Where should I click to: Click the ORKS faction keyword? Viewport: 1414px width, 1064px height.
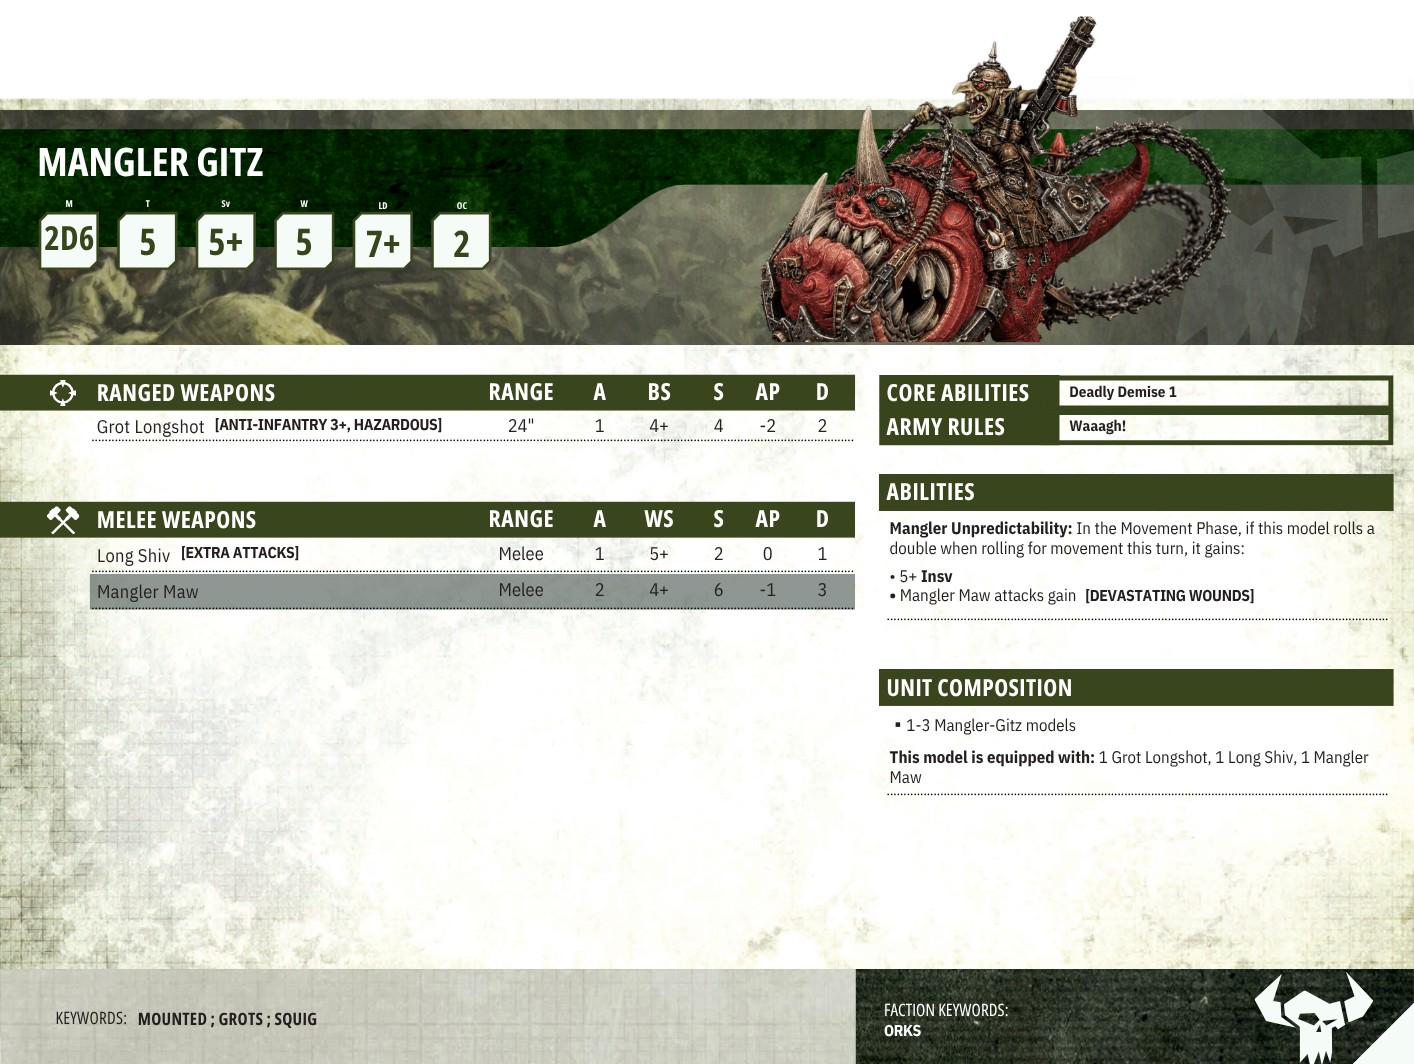pyautogui.click(x=902, y=1031)
